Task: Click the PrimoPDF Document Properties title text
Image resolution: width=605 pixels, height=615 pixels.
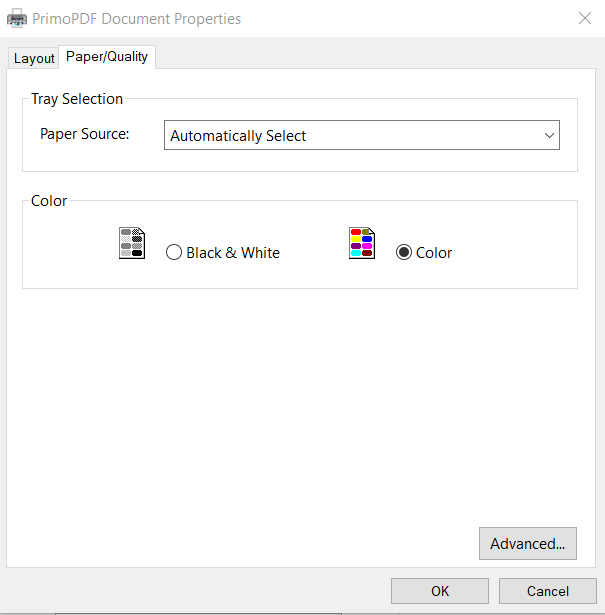Action: (x=136, y=19)
